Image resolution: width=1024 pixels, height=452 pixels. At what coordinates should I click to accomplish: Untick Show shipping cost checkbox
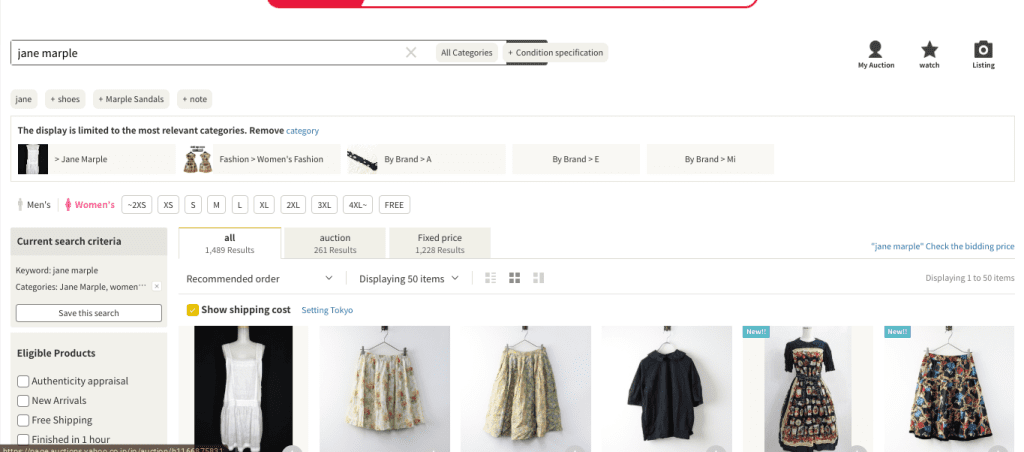(193, 310)
